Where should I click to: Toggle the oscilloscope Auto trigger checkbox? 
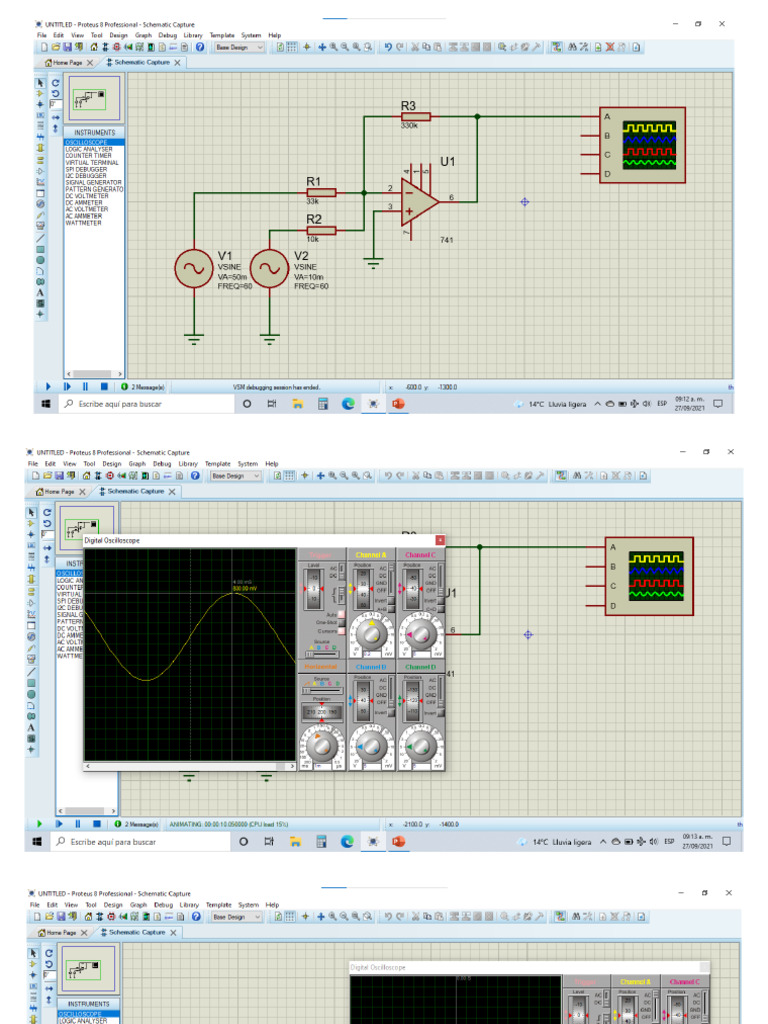pyautogui.click(x=341, y=614)
